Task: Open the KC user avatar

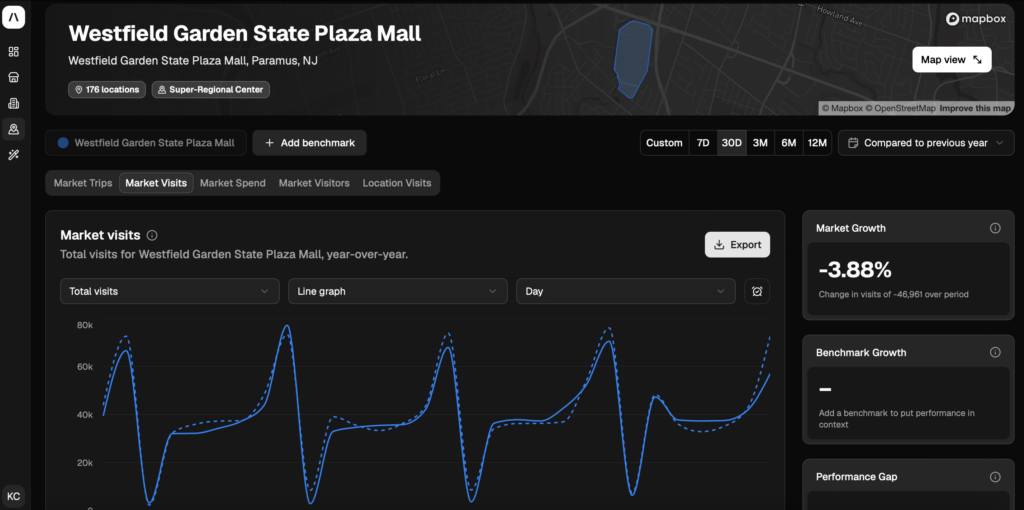Action: (x=14, y=496)
